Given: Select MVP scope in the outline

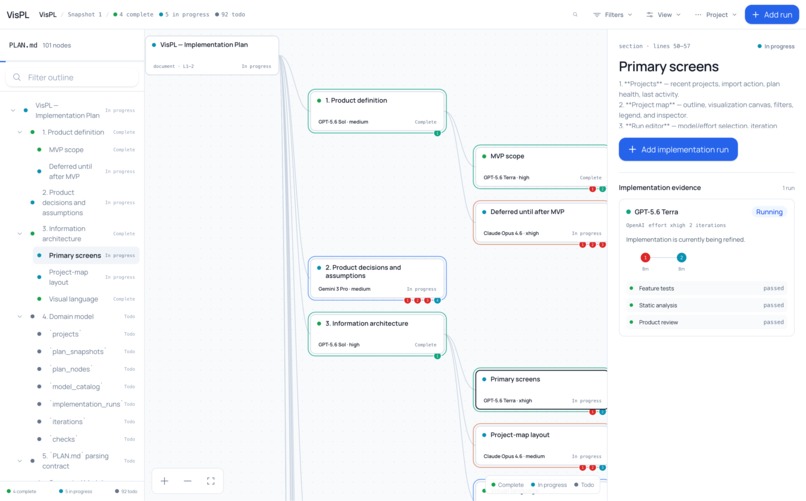Looking at the screenshot, I should [x=86, y=150].
